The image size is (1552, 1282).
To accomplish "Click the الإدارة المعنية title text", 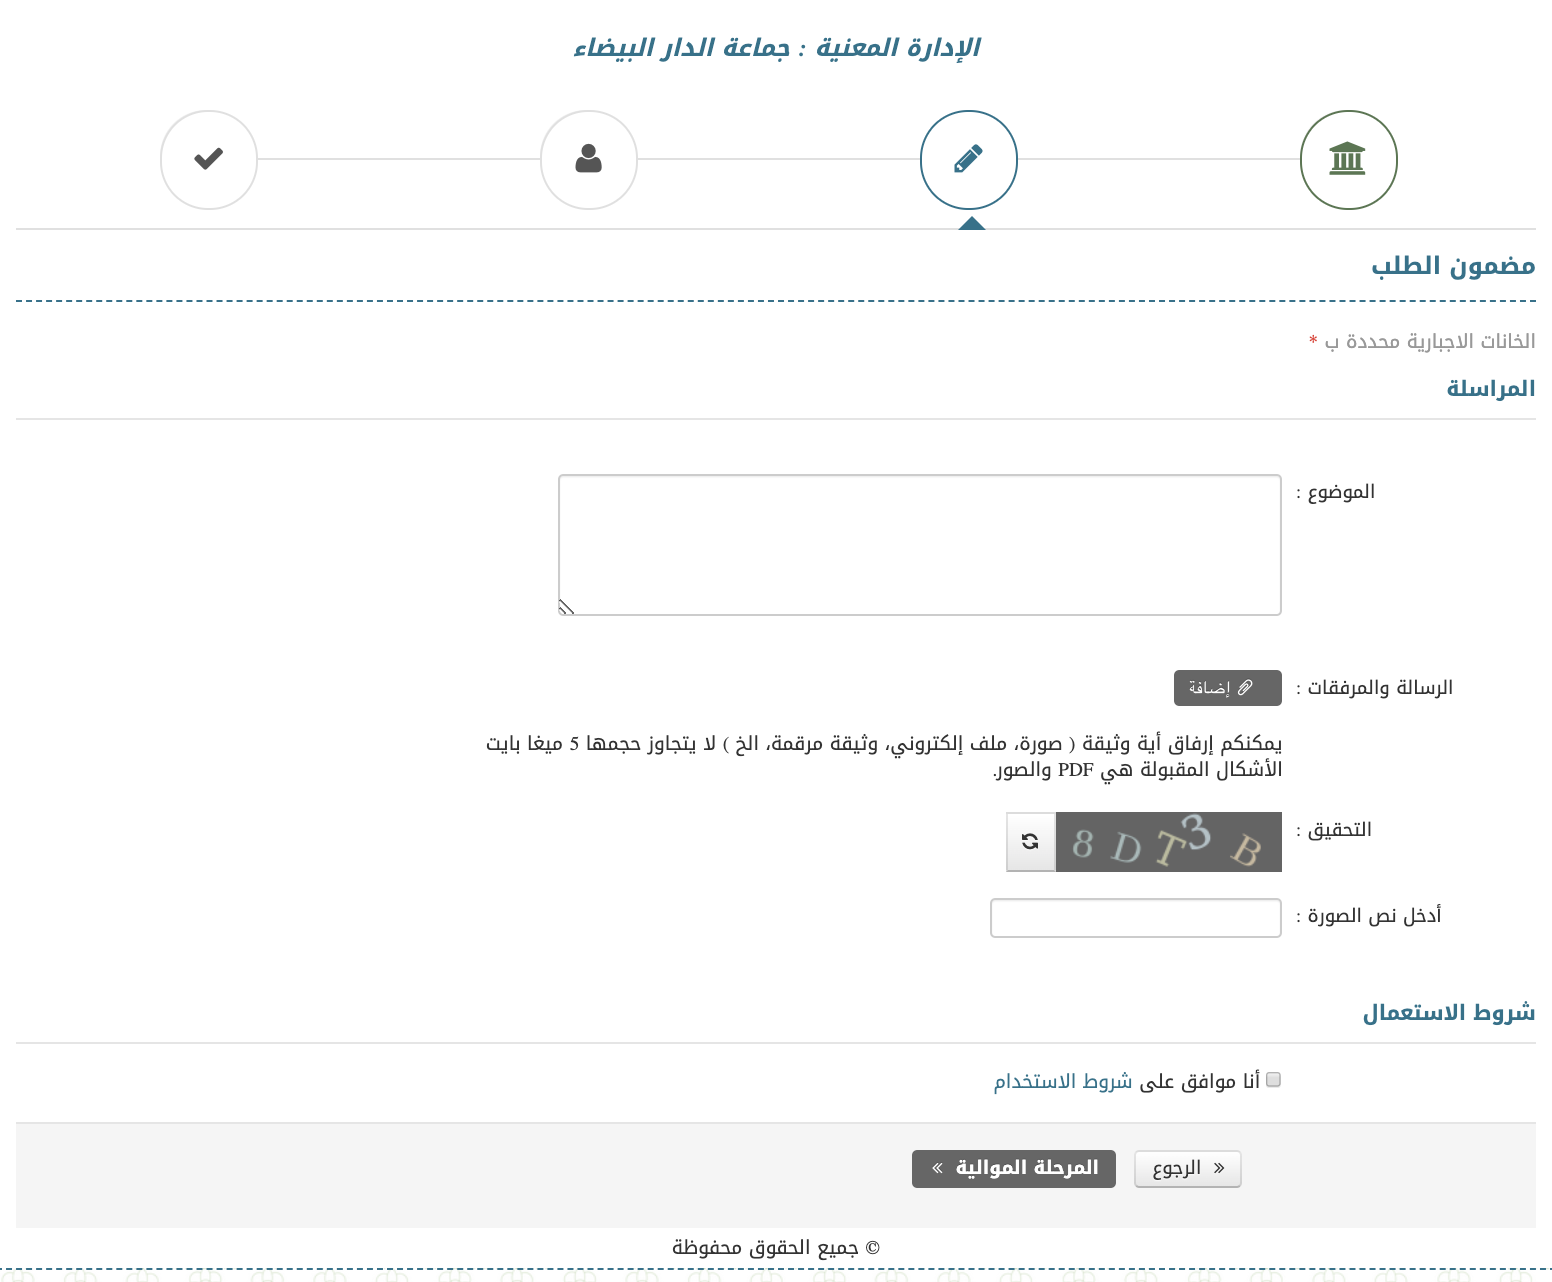I will [777, 48].
